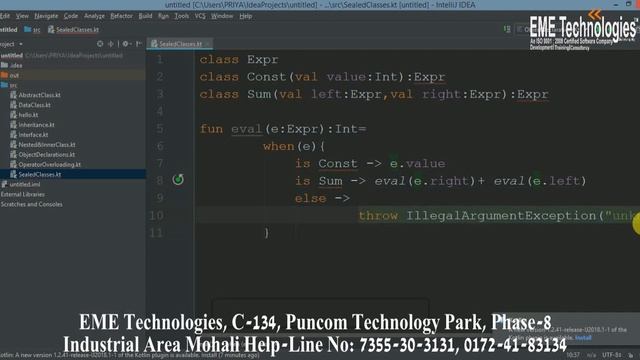Open the Navigate menu
Screen dimensions: 640x360
click(x=46, y=16)
